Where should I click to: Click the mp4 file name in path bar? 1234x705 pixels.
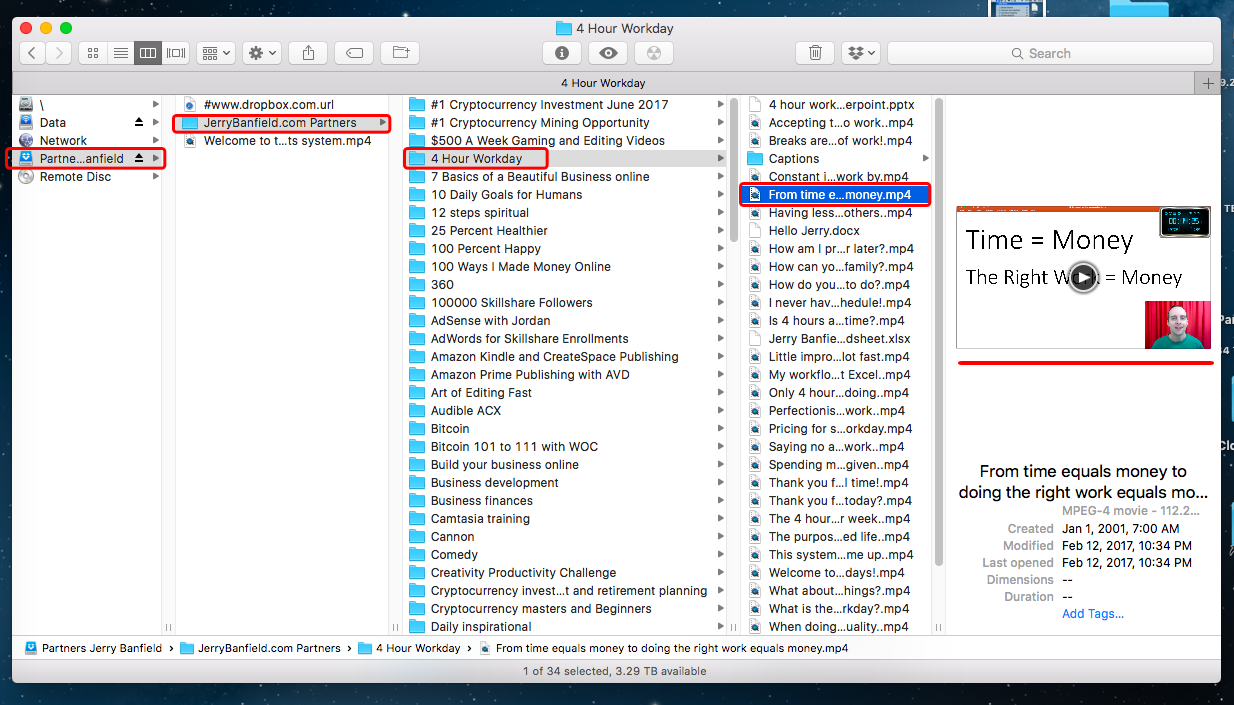click(663, 648)
